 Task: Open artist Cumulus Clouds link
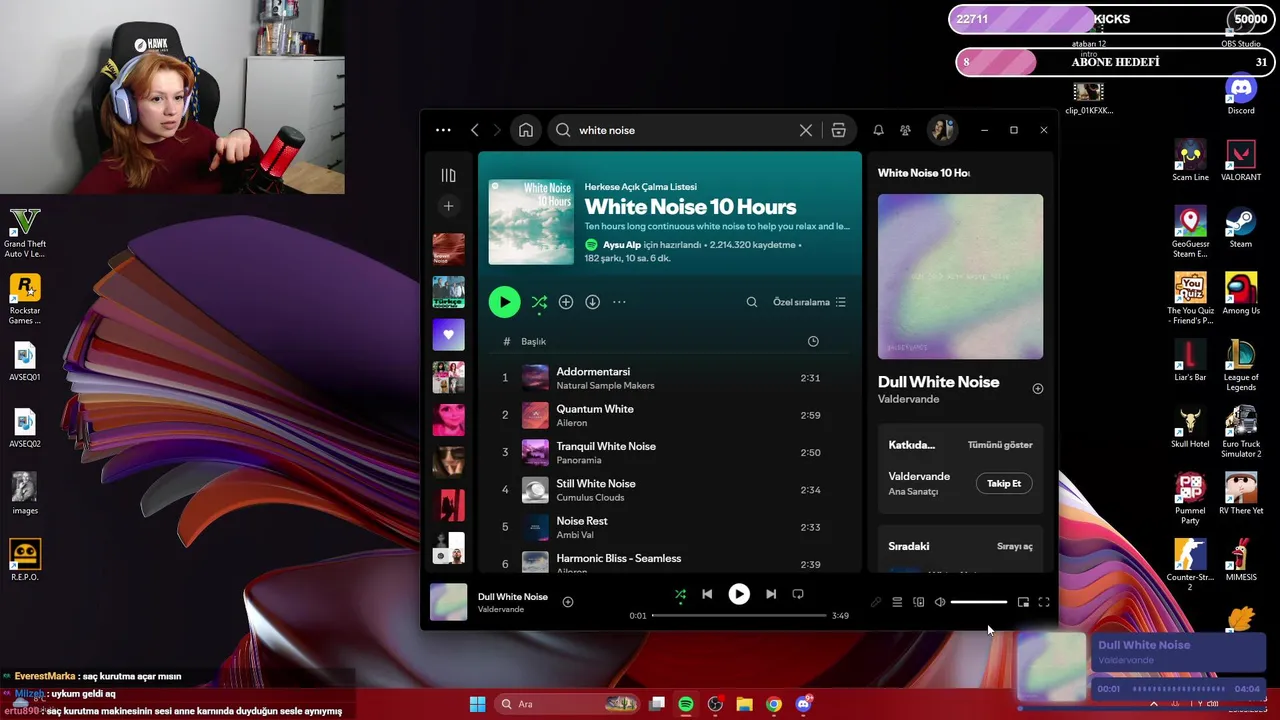(590, 497)
